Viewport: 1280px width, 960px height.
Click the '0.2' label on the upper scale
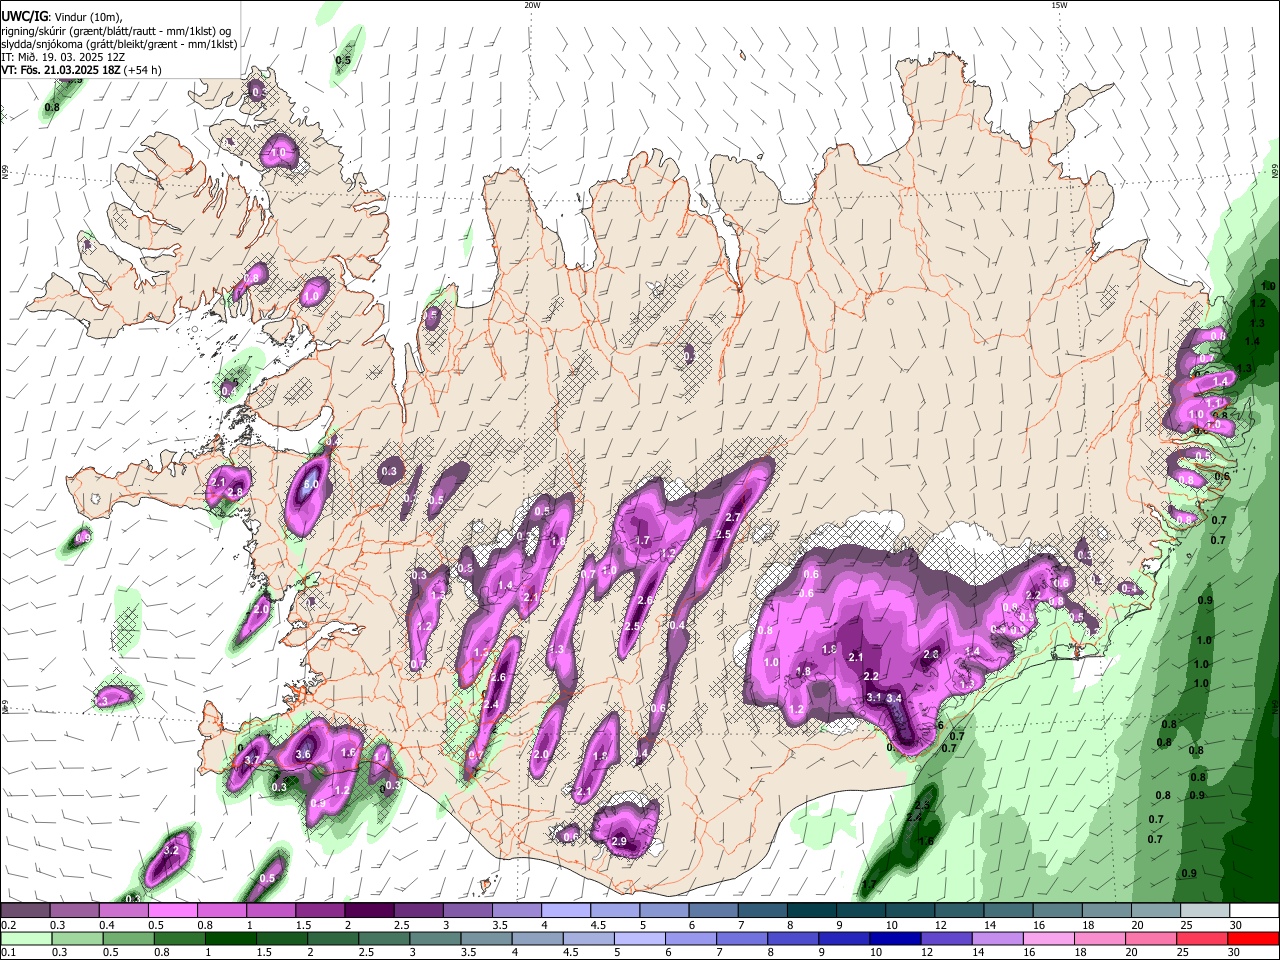(9, 925)
